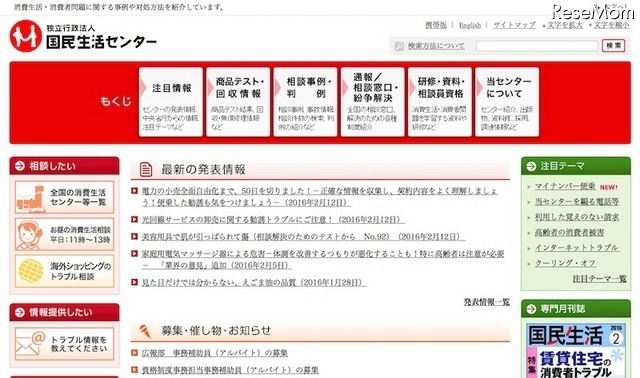The width and height of the screenshot is (640, 378).
Task: Open the 海外ショッピングのトラブル相談 banner
Action: point(64,271)
